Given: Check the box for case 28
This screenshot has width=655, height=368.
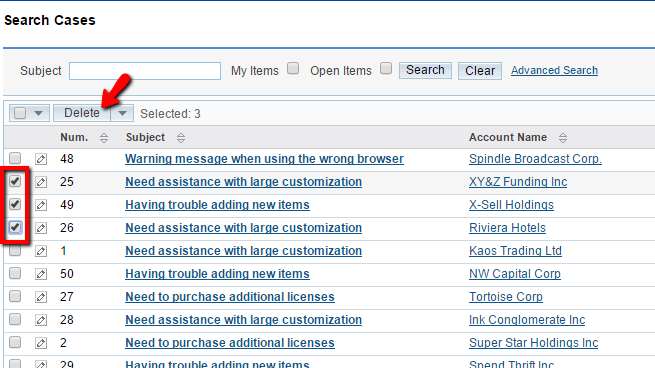Looking at the screenshot, I should 15,319.
